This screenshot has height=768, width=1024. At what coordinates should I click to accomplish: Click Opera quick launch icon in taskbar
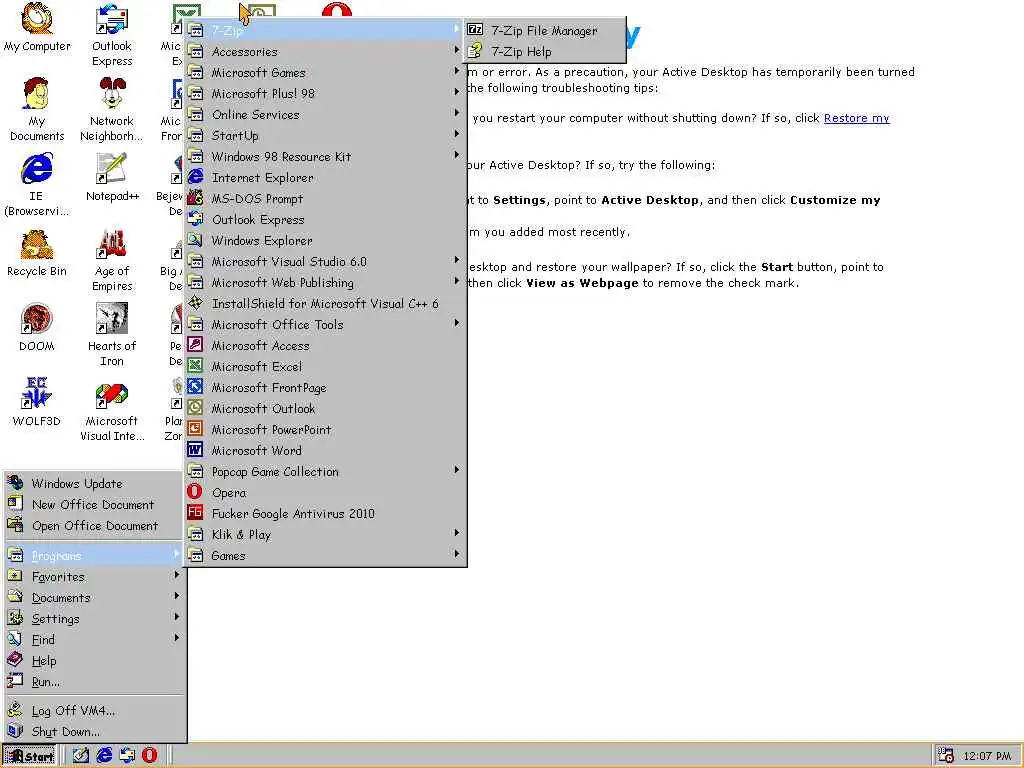tap(150, 755)
